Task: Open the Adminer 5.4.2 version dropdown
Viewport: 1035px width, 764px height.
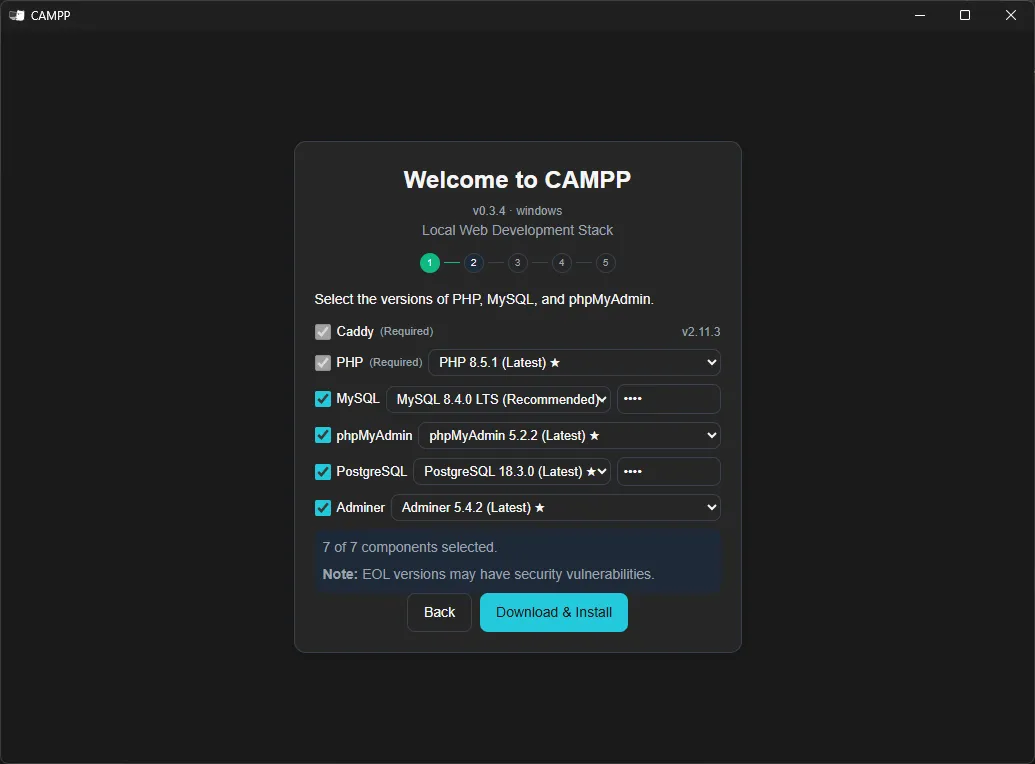Action: (556, 508)
